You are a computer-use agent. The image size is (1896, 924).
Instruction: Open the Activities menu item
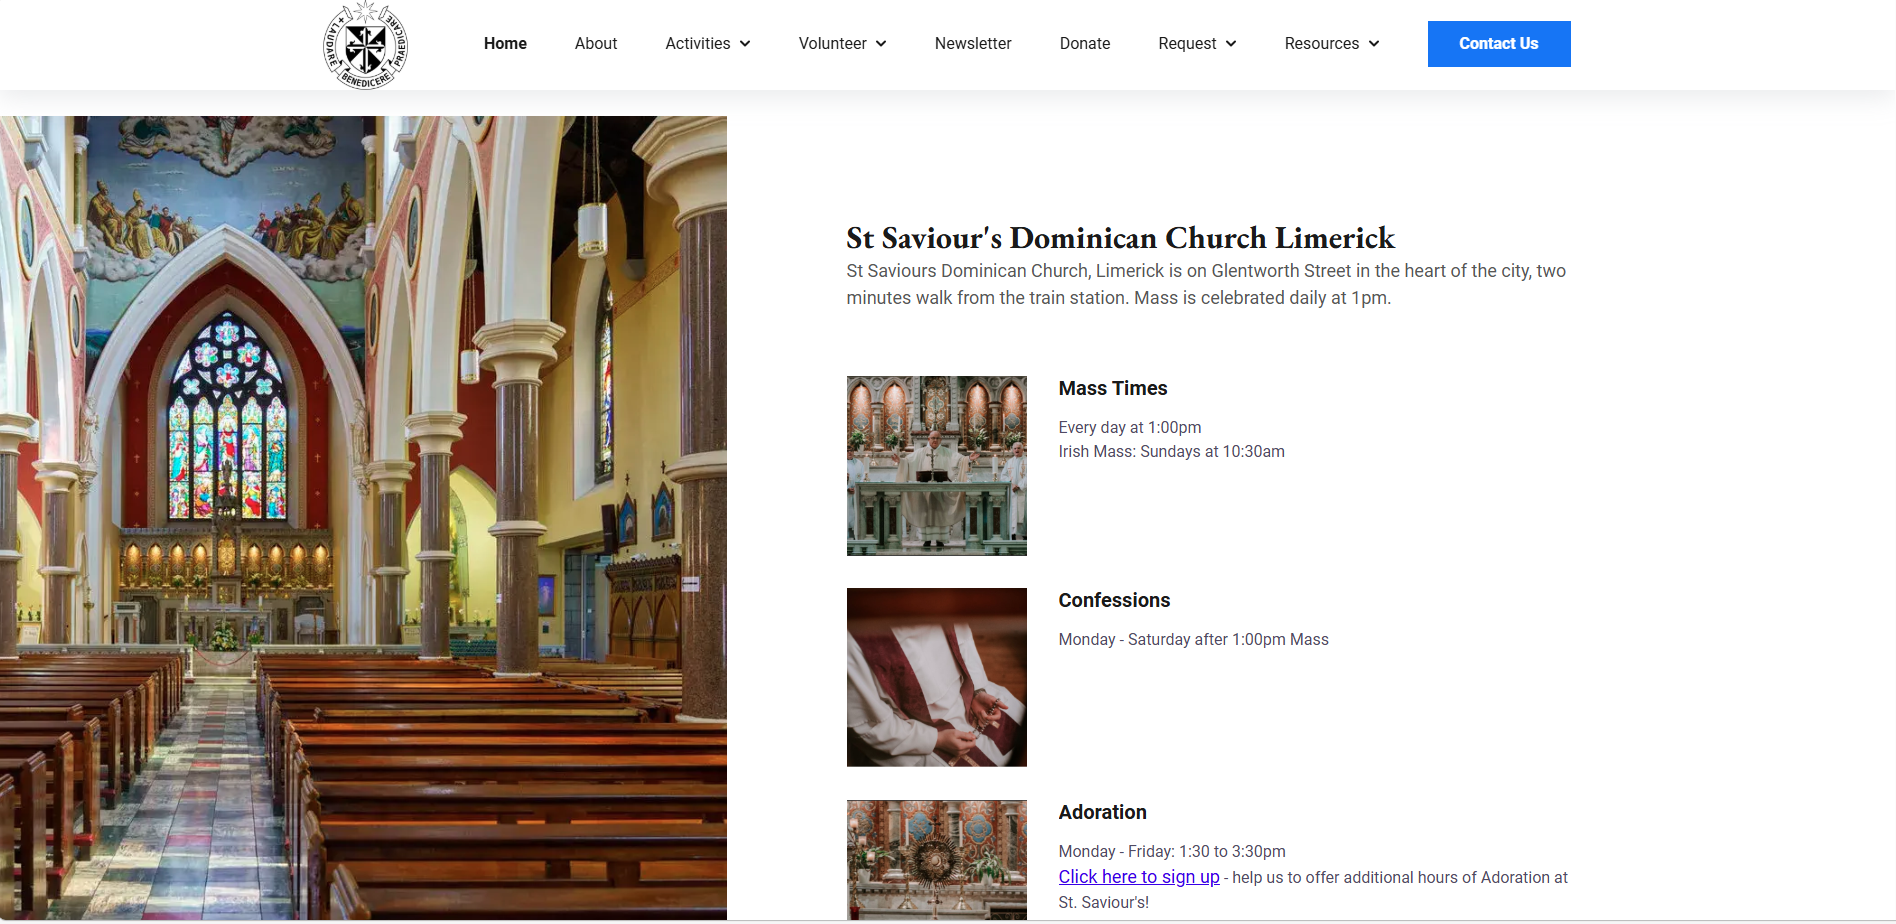click(x=698, y=44)
